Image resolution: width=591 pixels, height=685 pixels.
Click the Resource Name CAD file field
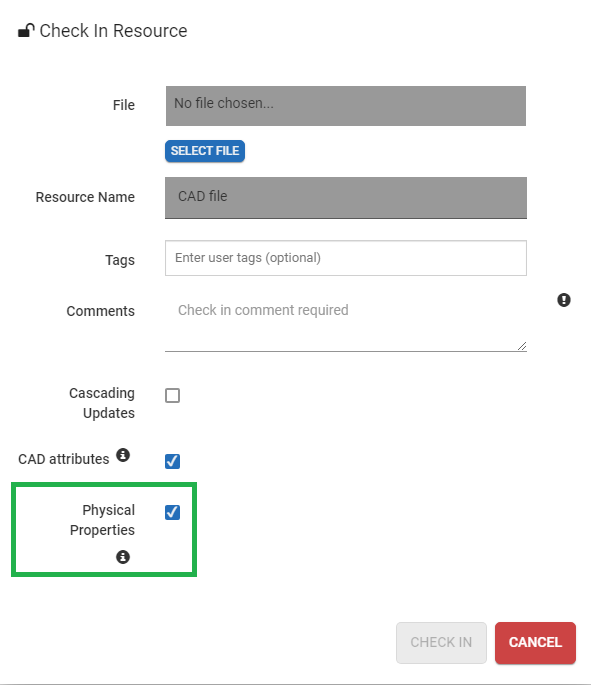coord(346,198)
